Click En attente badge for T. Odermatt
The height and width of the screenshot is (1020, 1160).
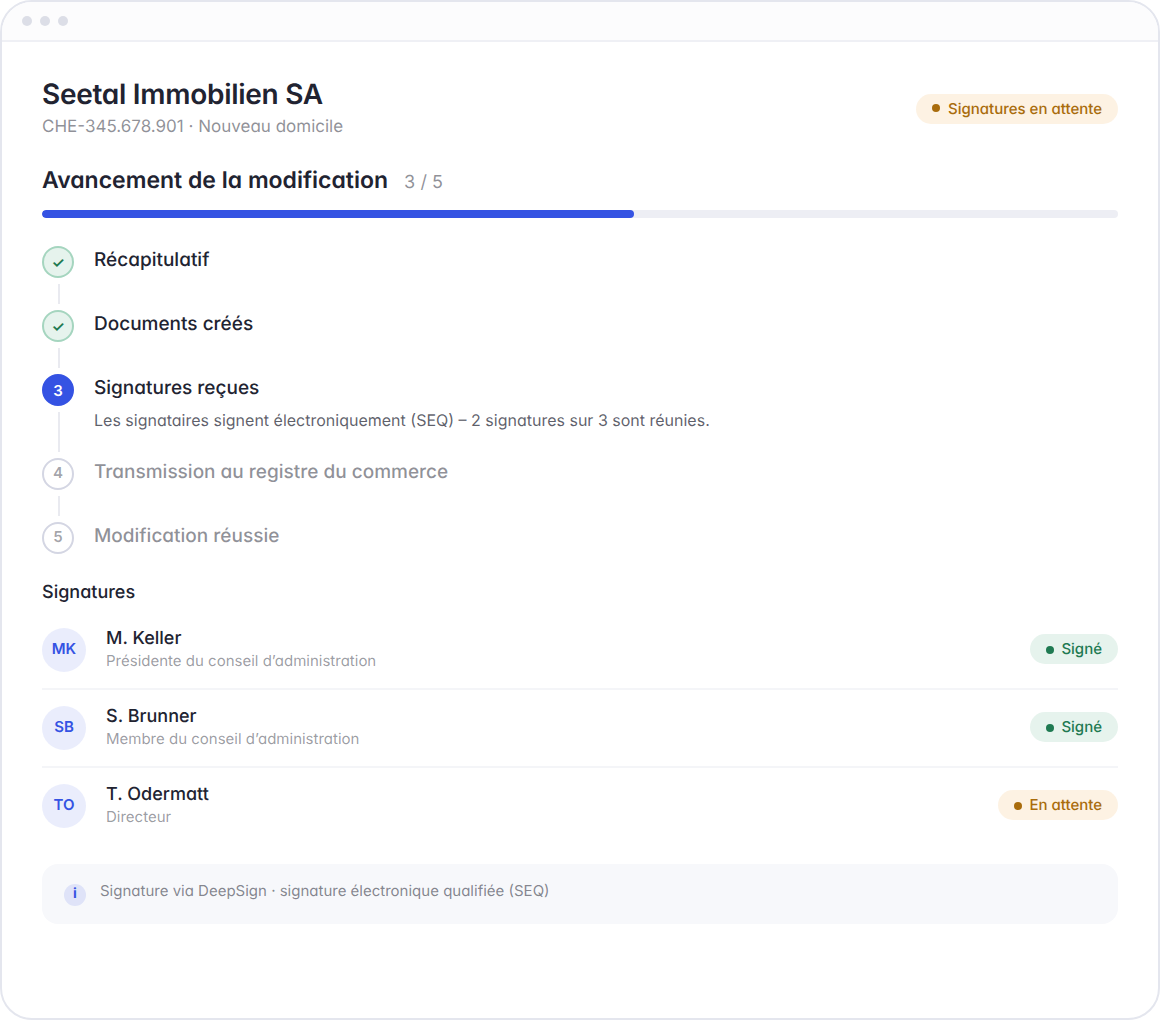(x=1058, y=805)
